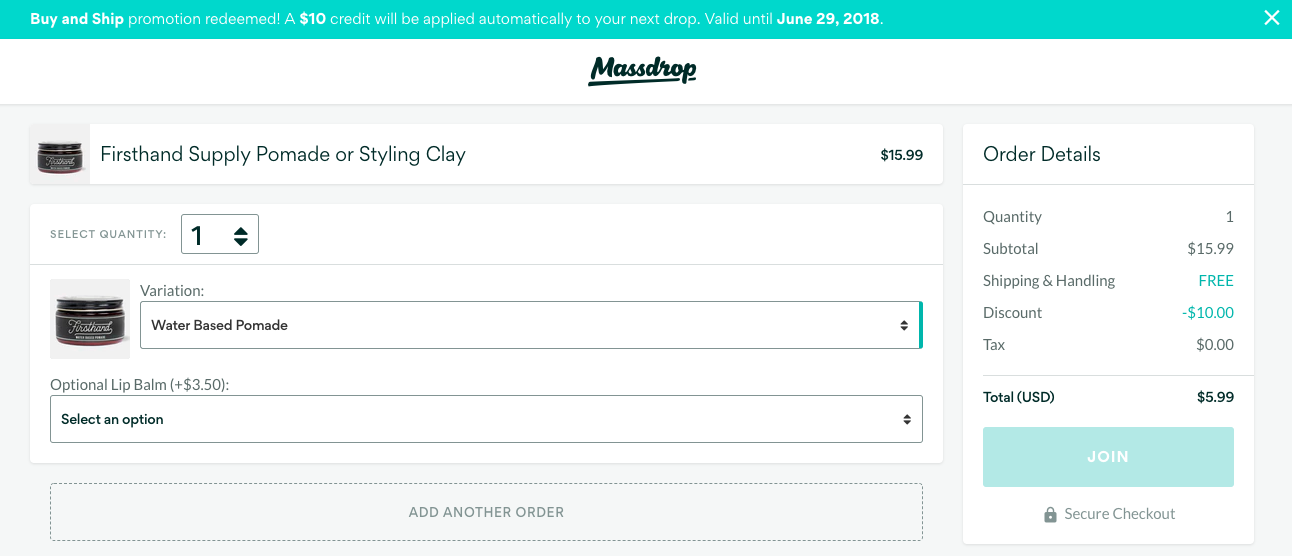Click the lock icon beside Secure Checkout

[x=1050, y=515]
